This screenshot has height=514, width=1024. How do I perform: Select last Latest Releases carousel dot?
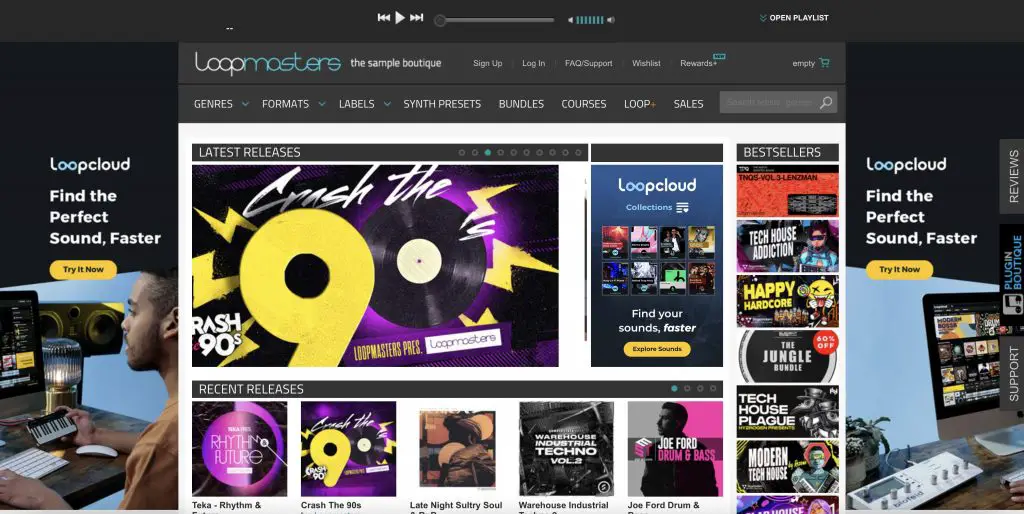pos(579,152)
